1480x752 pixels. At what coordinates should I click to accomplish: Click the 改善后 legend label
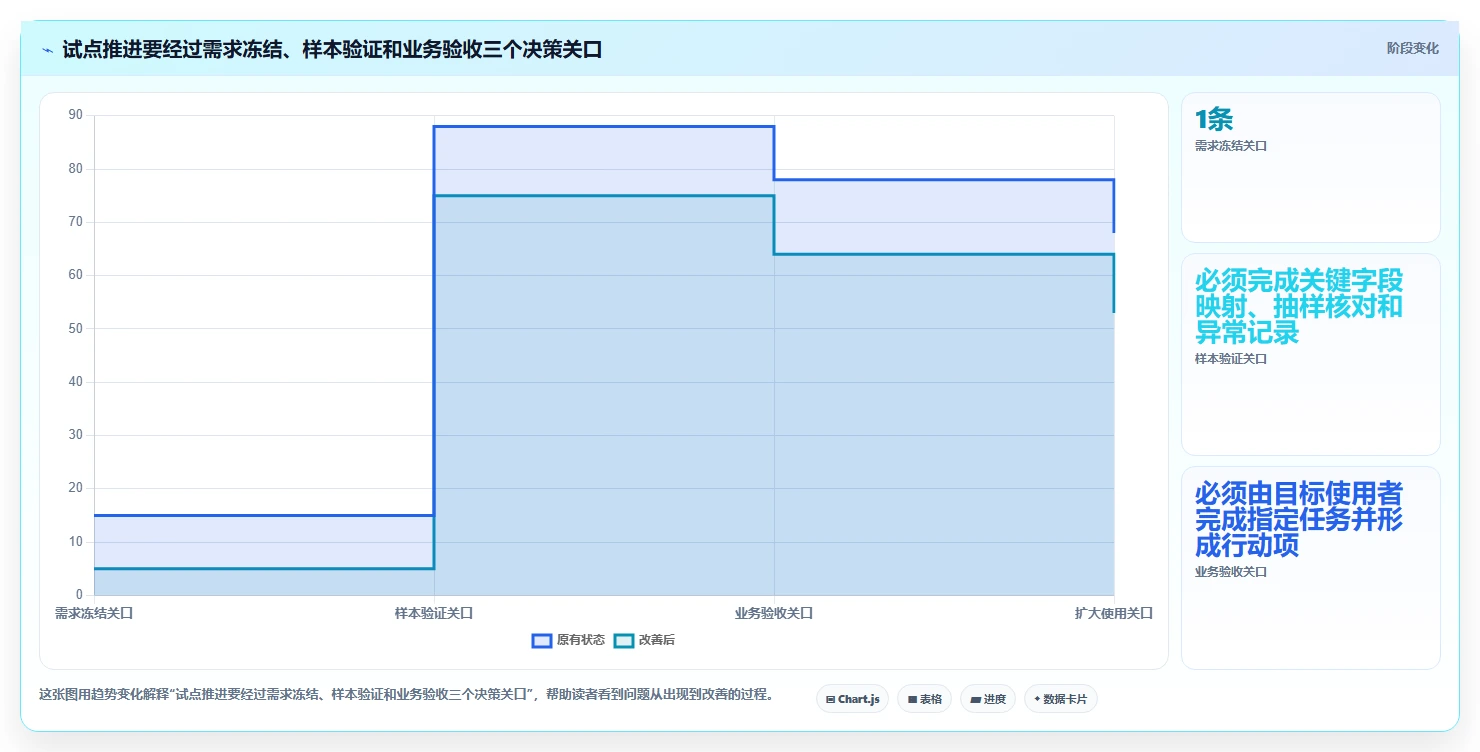point(657,640)
